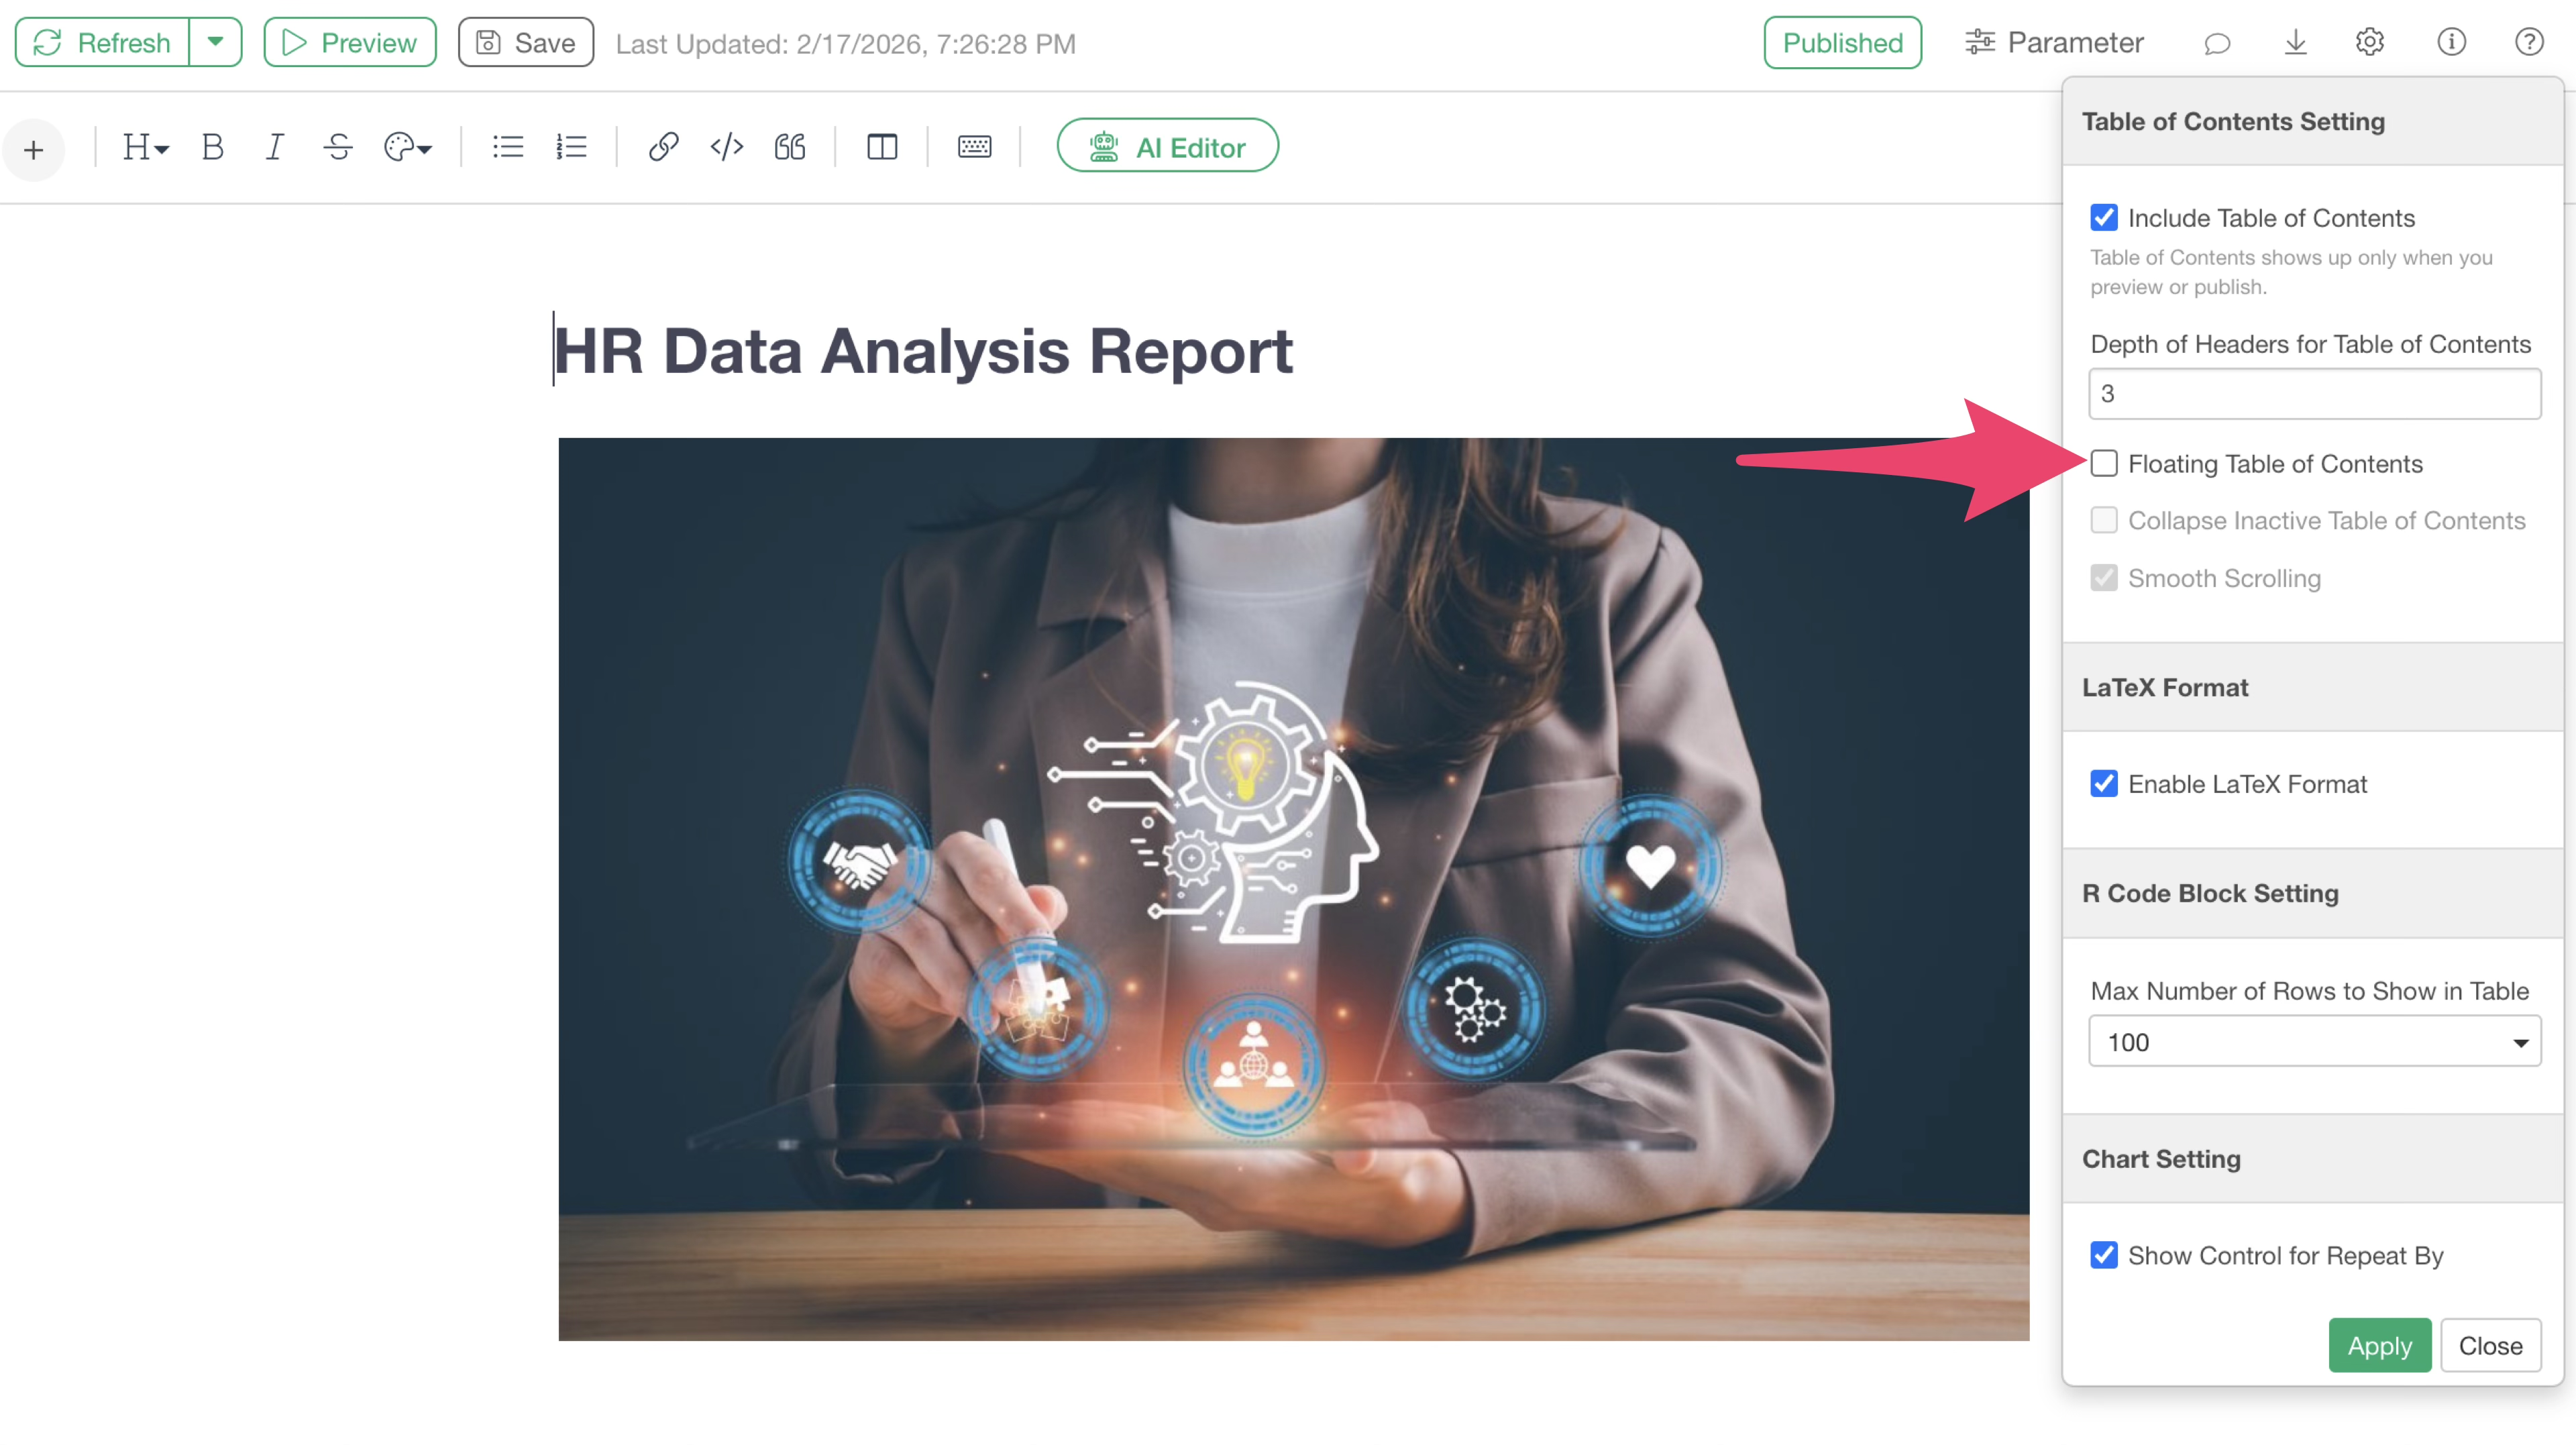The width and height of the screenshot is (2576, 1445).
Task: Insert a numbered list
Action: [x=571, y=147]
